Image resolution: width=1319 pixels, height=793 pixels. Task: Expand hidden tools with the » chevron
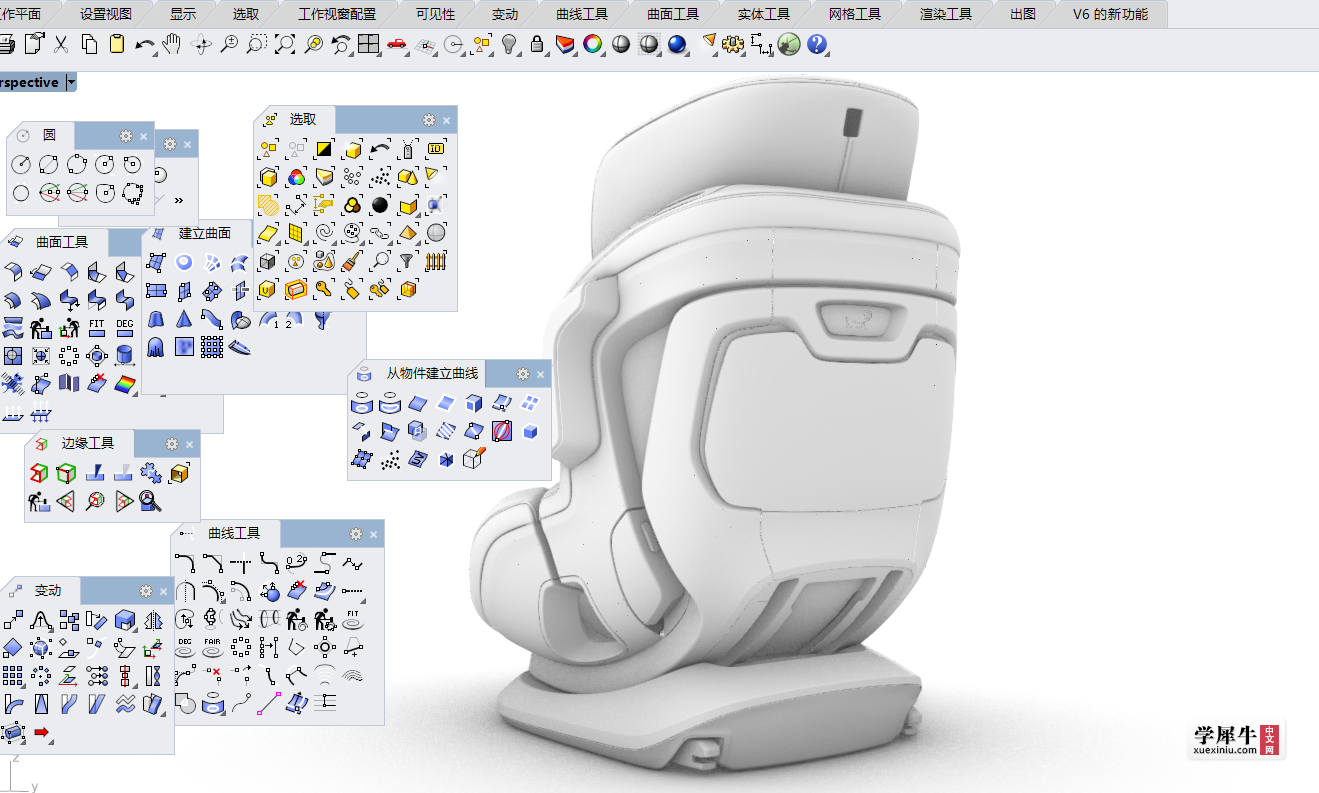[x=179, y=200]
